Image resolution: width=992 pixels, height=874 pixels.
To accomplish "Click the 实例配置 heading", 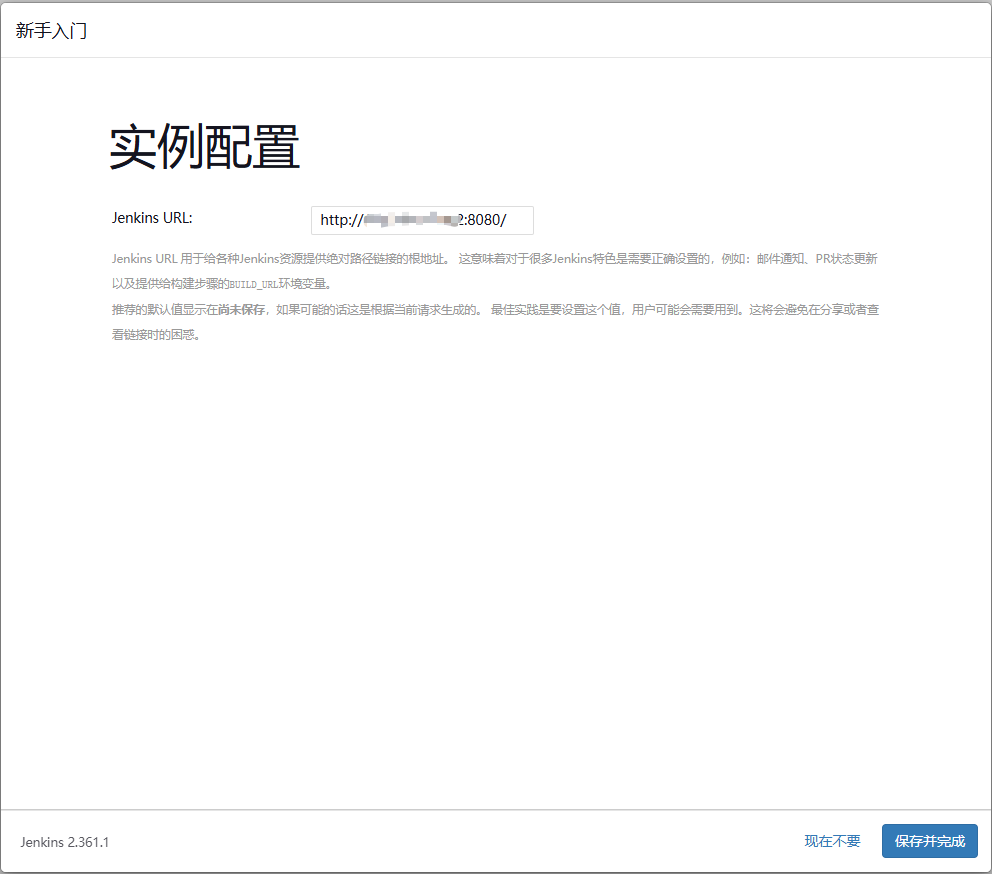I will tap(204, 147).
